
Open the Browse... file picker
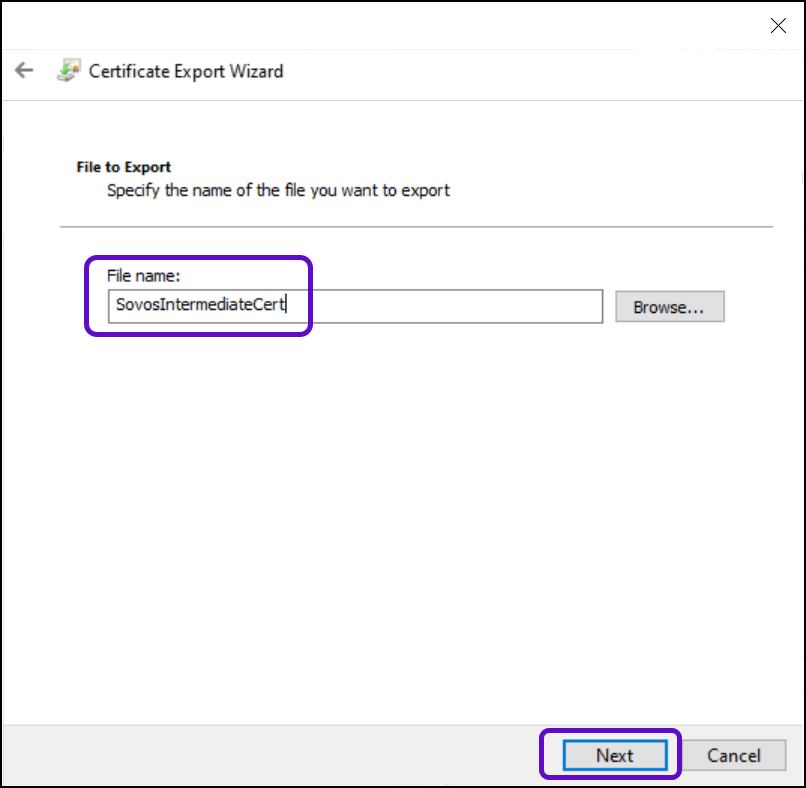[669, 307]
